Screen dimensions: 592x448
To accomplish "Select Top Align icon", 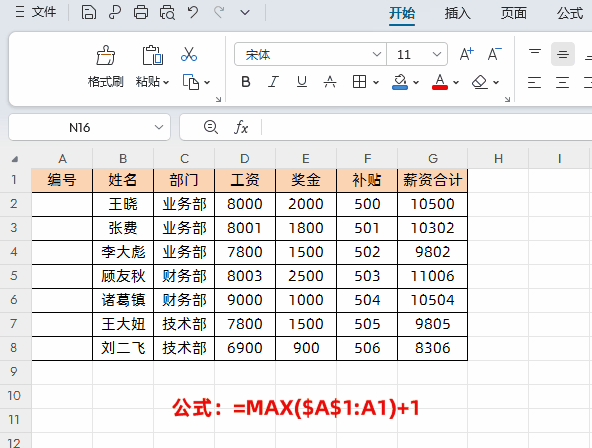I will [535, 54].
